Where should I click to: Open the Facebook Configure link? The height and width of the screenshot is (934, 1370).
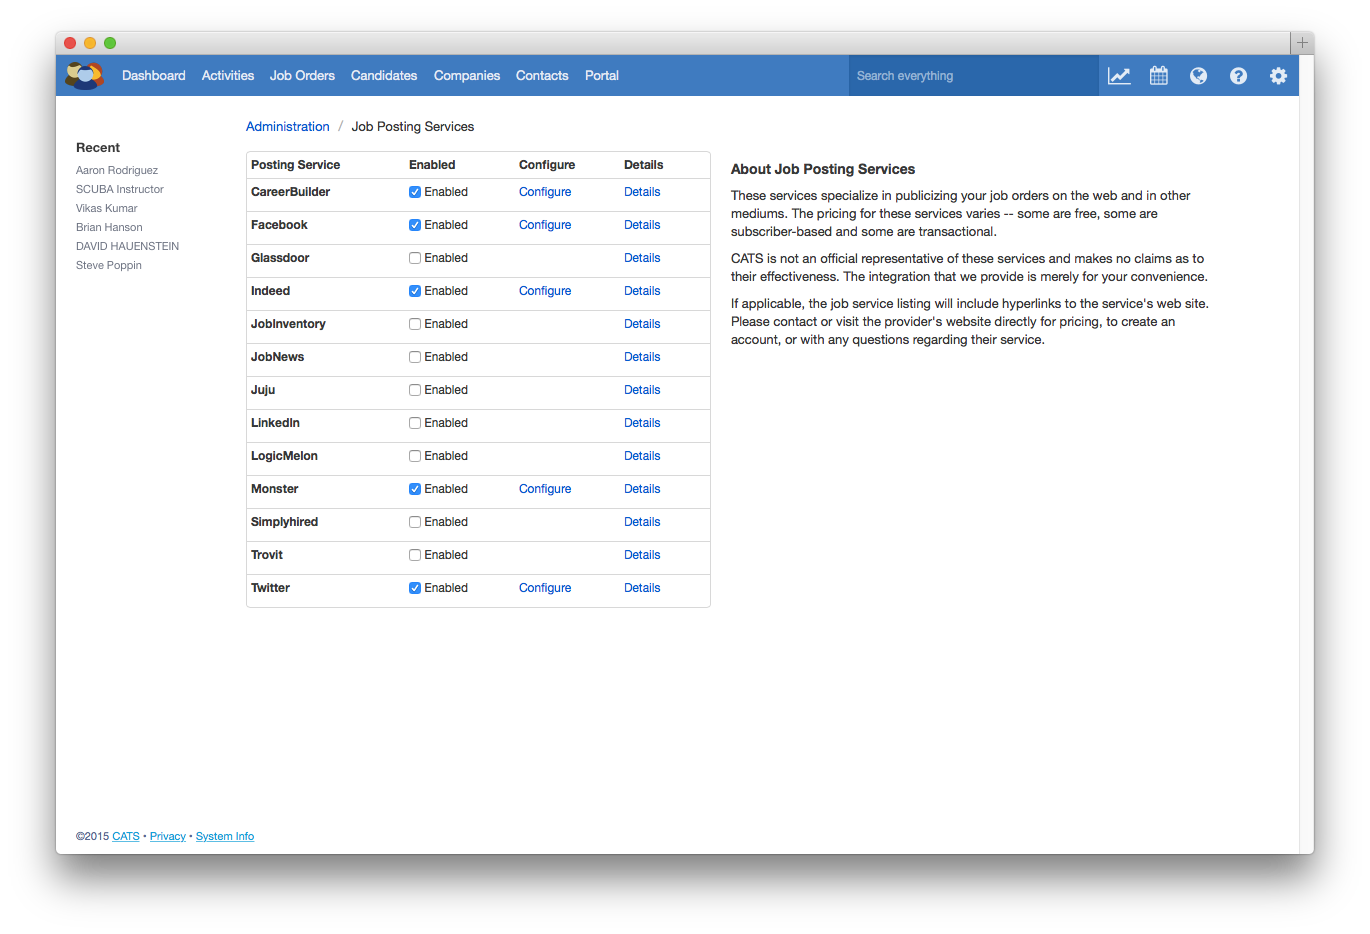click(544, 224)
